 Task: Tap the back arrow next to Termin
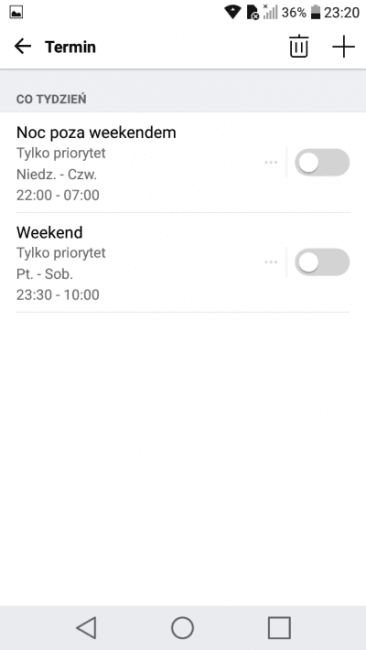coord(22,46)
